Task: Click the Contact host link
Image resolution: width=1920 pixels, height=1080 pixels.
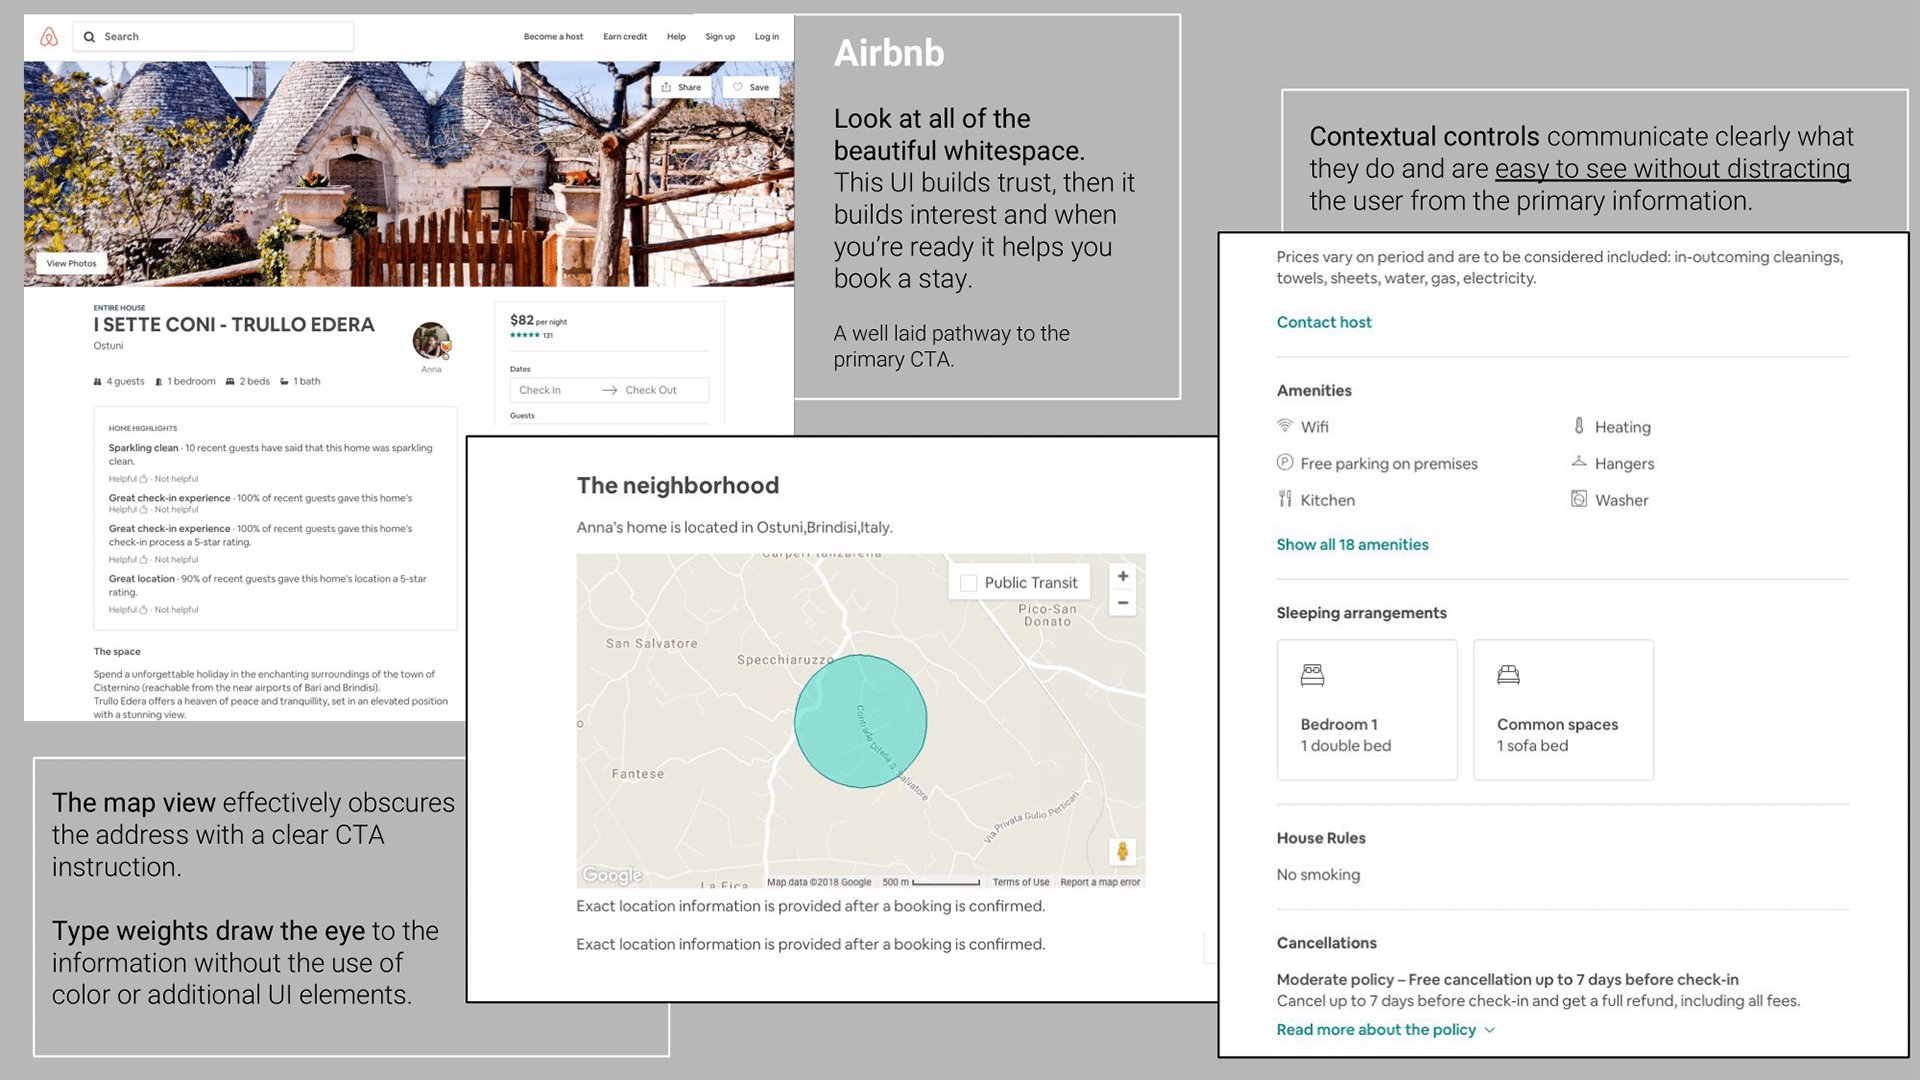Action: [x=1324, y=322]
